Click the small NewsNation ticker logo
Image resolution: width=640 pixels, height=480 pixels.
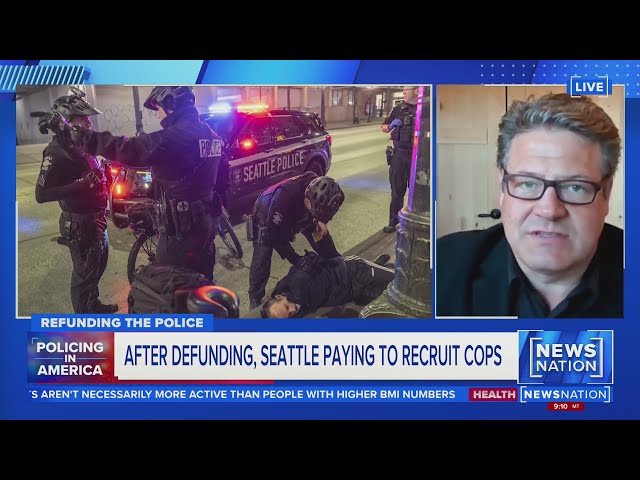coord(565,394)
